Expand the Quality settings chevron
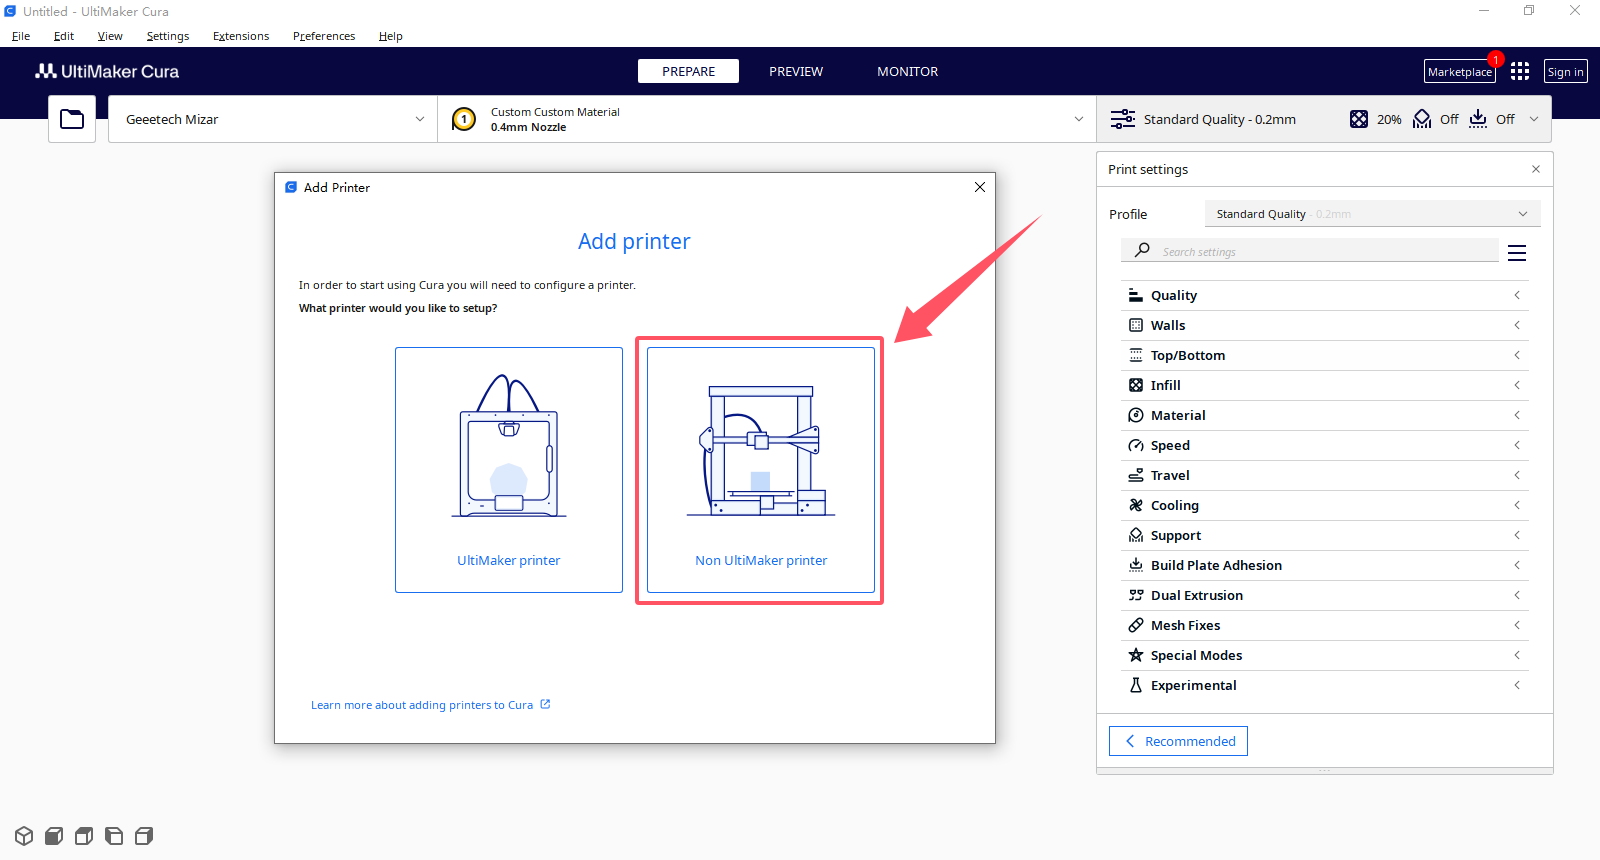The width and height of the screenshot is (1600, 860). click(1517, 295)
